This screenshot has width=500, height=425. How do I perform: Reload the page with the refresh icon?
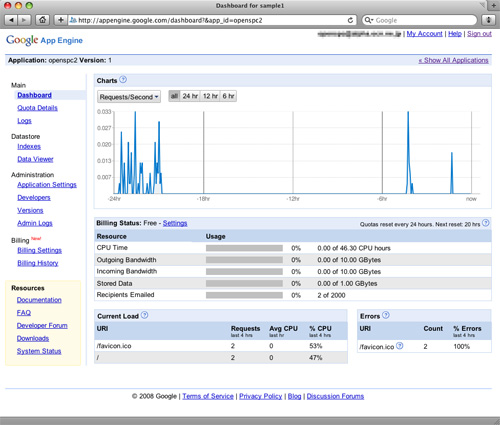(350, 20)
